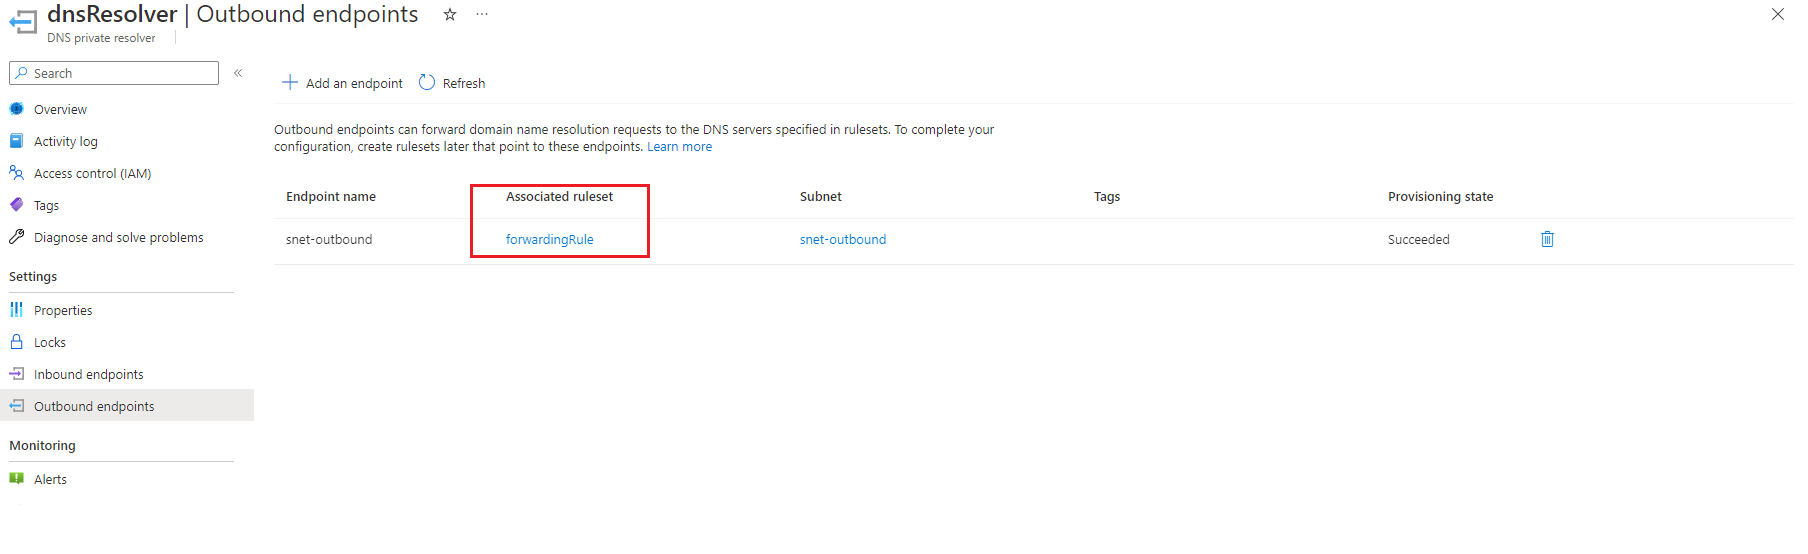1808x554 pixels.
Task: Open Activity log page
Action: click(x=66, y=141)
